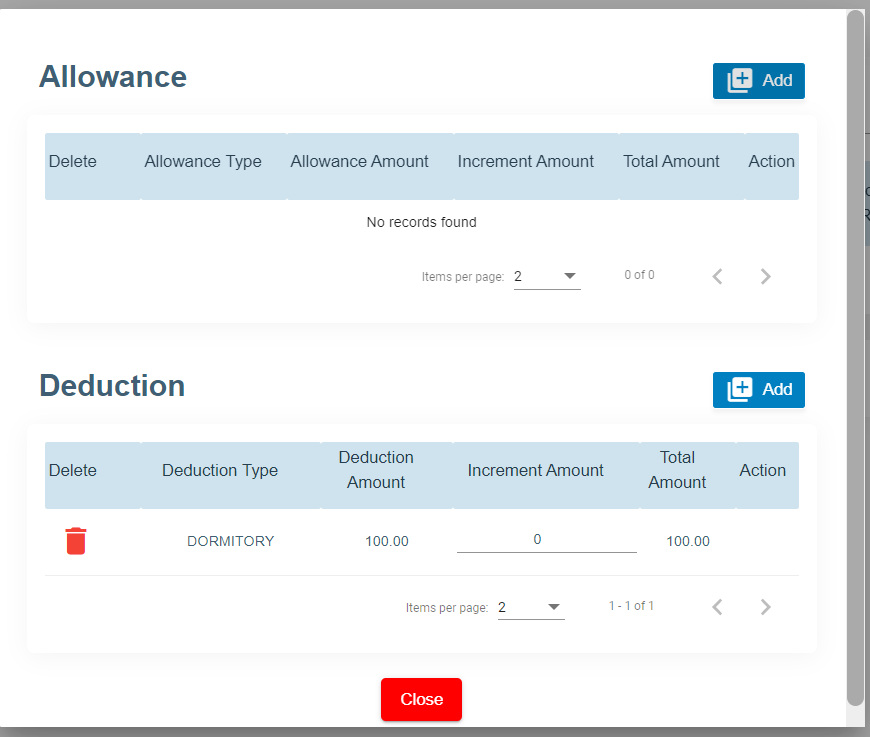This screenshot has height=737, width=870.
Task: Go to next page of Deduction table
Action: tap(766, 607)
